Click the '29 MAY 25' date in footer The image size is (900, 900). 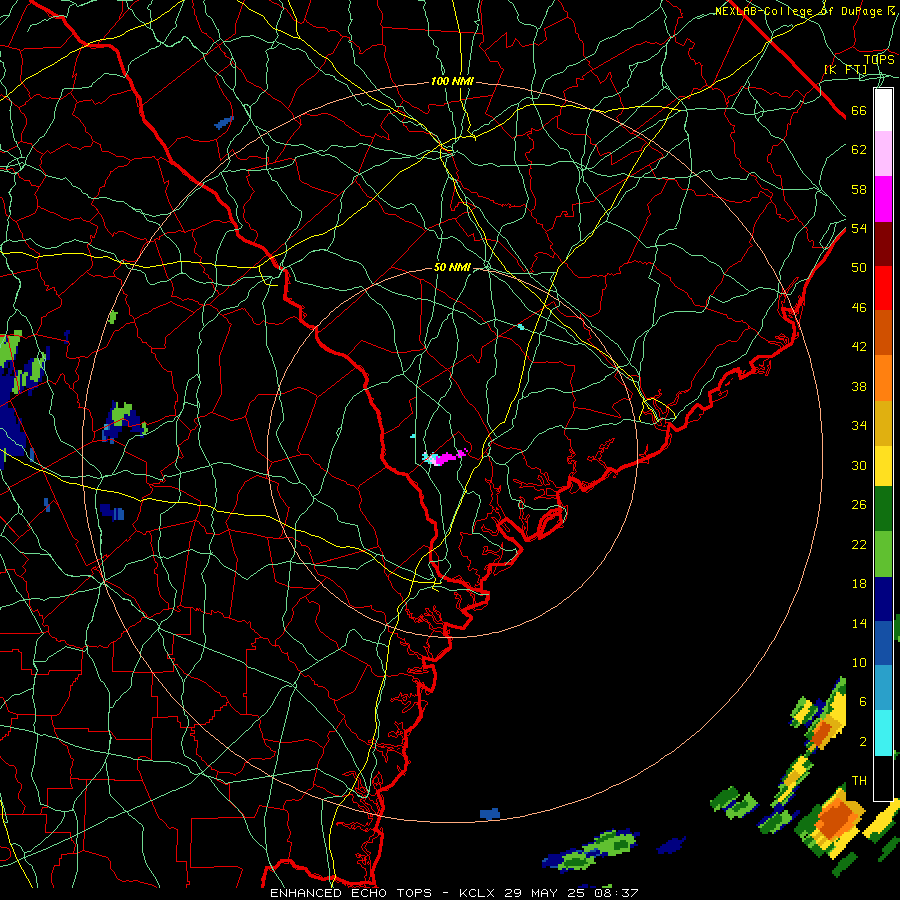[x=545, y=893]
